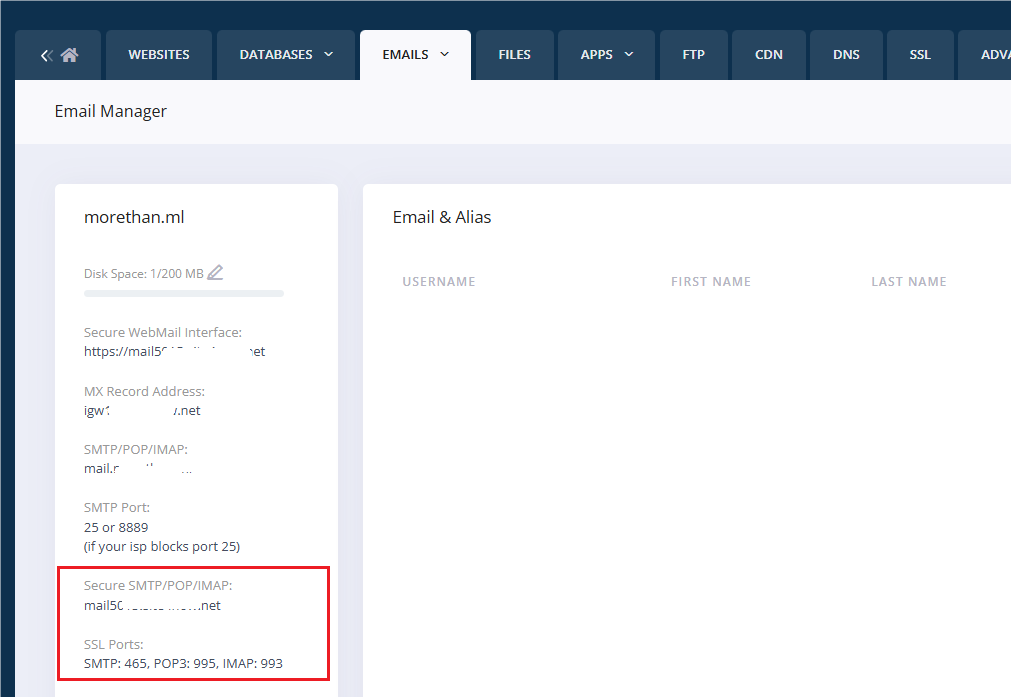Switch to the DNS tab
1011x697 pixels.
[x=845, y=54]
